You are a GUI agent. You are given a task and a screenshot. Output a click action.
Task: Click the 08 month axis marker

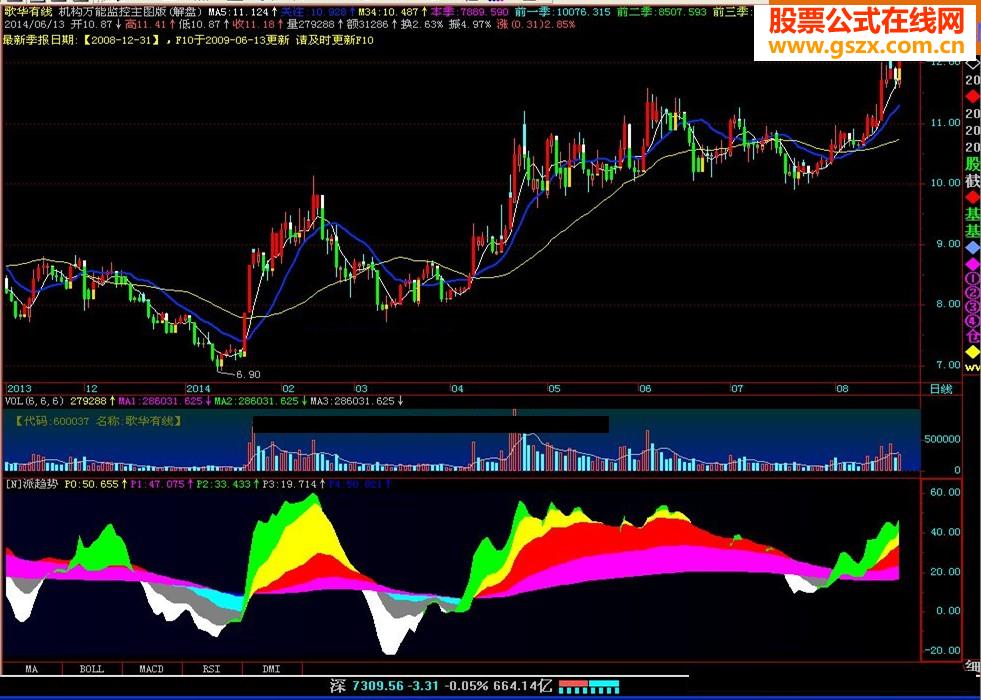[x=842, y=388]
